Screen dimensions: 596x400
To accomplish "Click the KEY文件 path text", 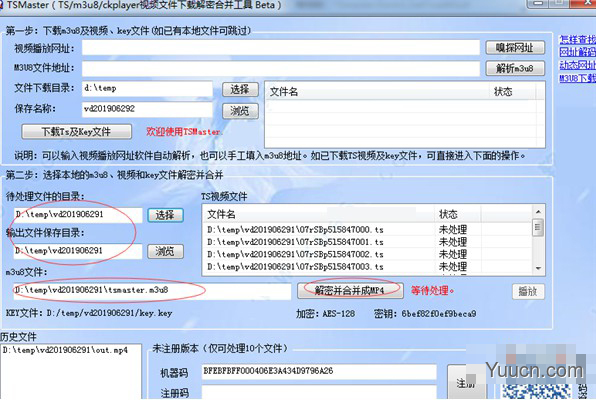I will tap(89, 313).
